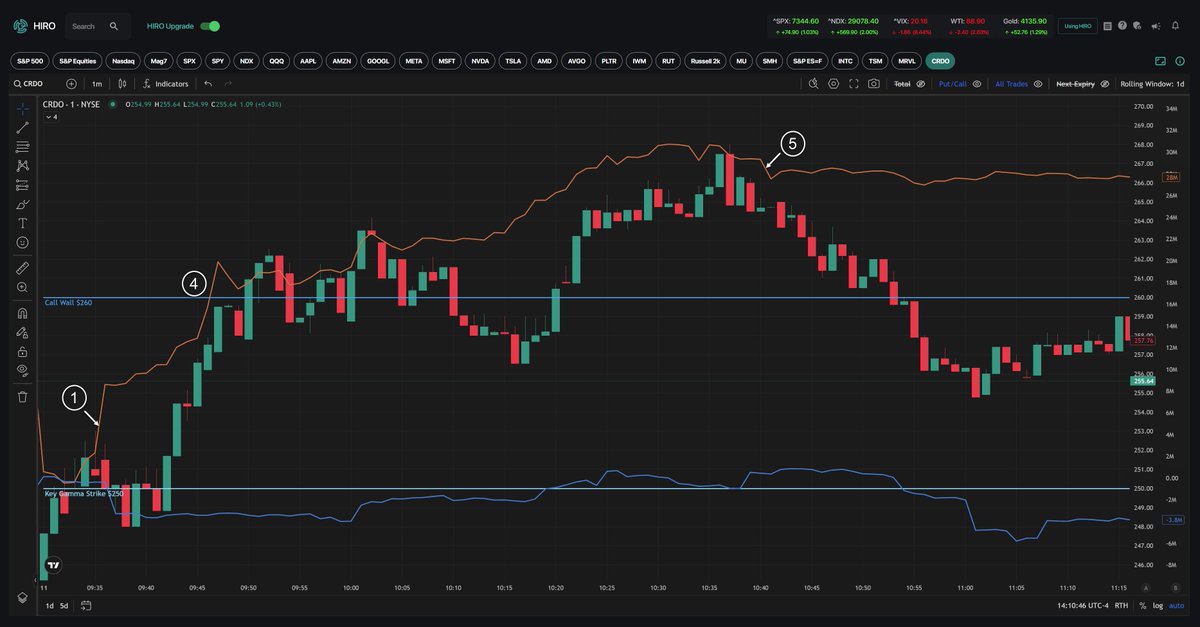Activate the zoom in tool
Image resolution: width=1200 pixels, height=627 pixels.
click(22, 287)
